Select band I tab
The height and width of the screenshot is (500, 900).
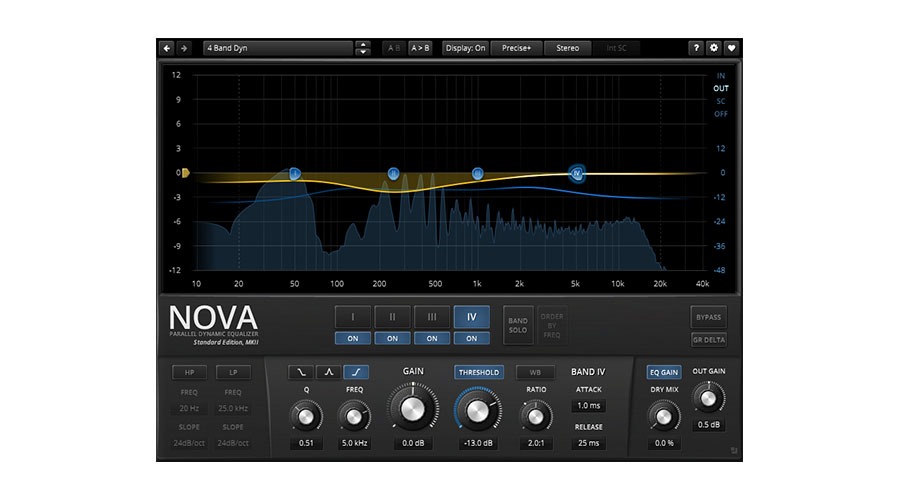[x=353, y=317]
